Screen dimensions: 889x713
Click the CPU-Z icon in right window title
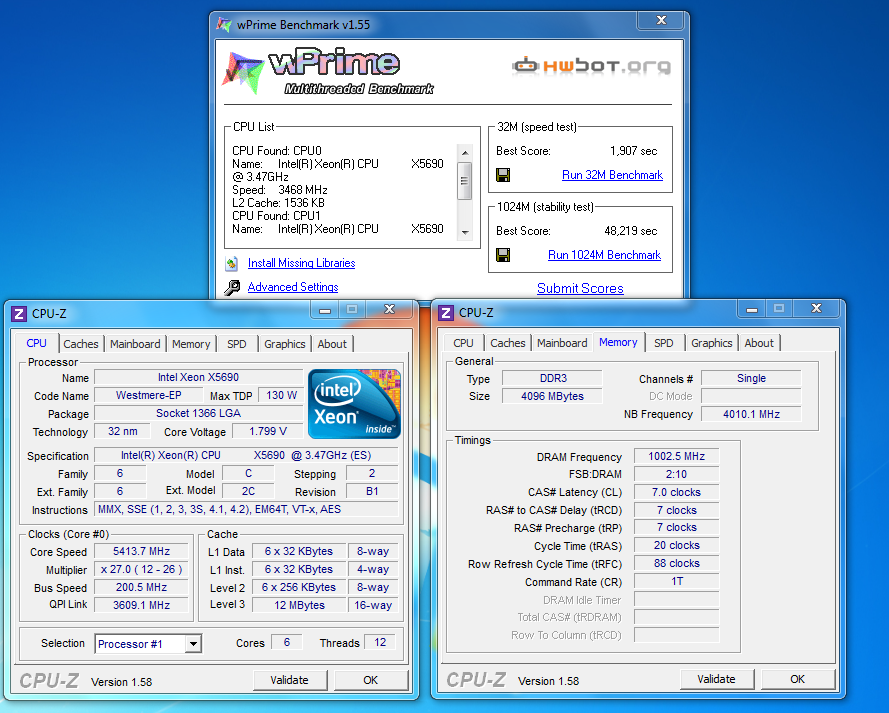pyautogui.click(x=446, y=312)
